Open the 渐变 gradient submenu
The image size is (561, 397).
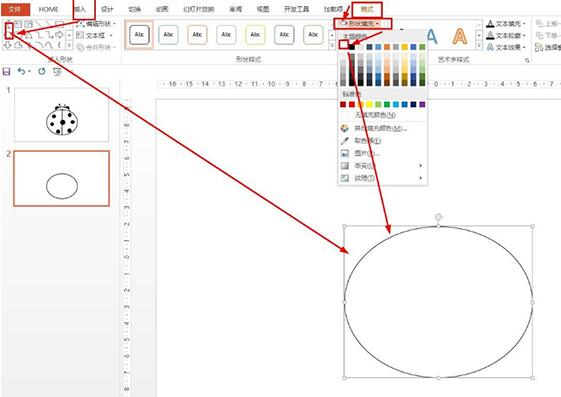(x=382, y=166)
